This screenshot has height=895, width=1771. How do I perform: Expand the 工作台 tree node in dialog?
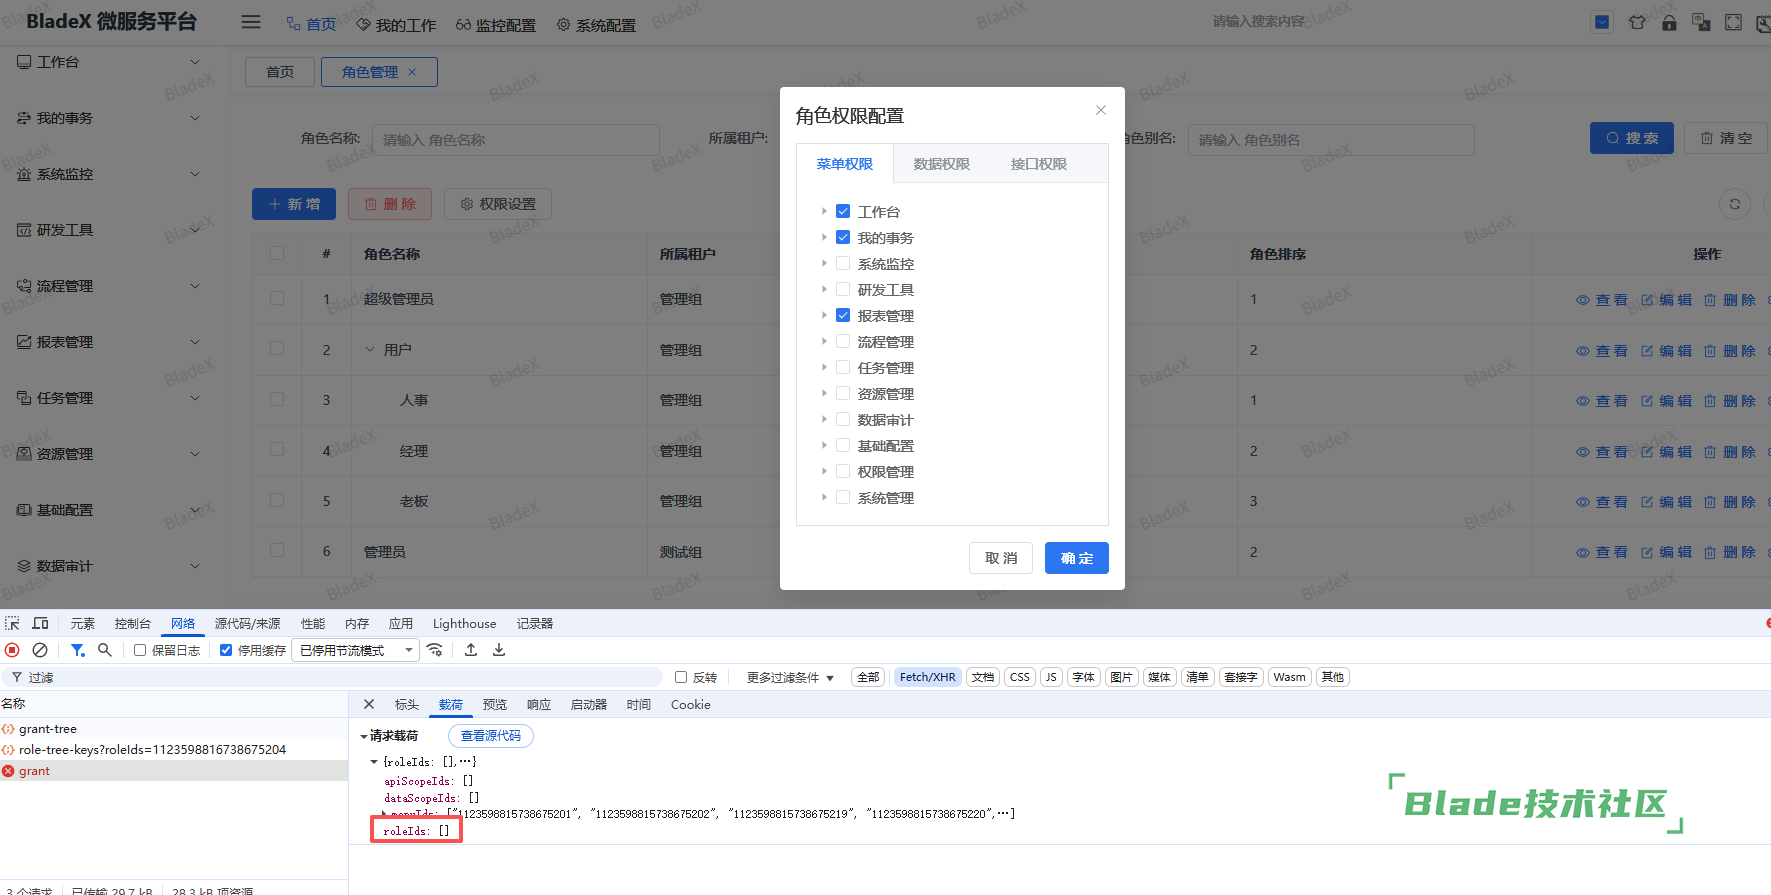824,211
